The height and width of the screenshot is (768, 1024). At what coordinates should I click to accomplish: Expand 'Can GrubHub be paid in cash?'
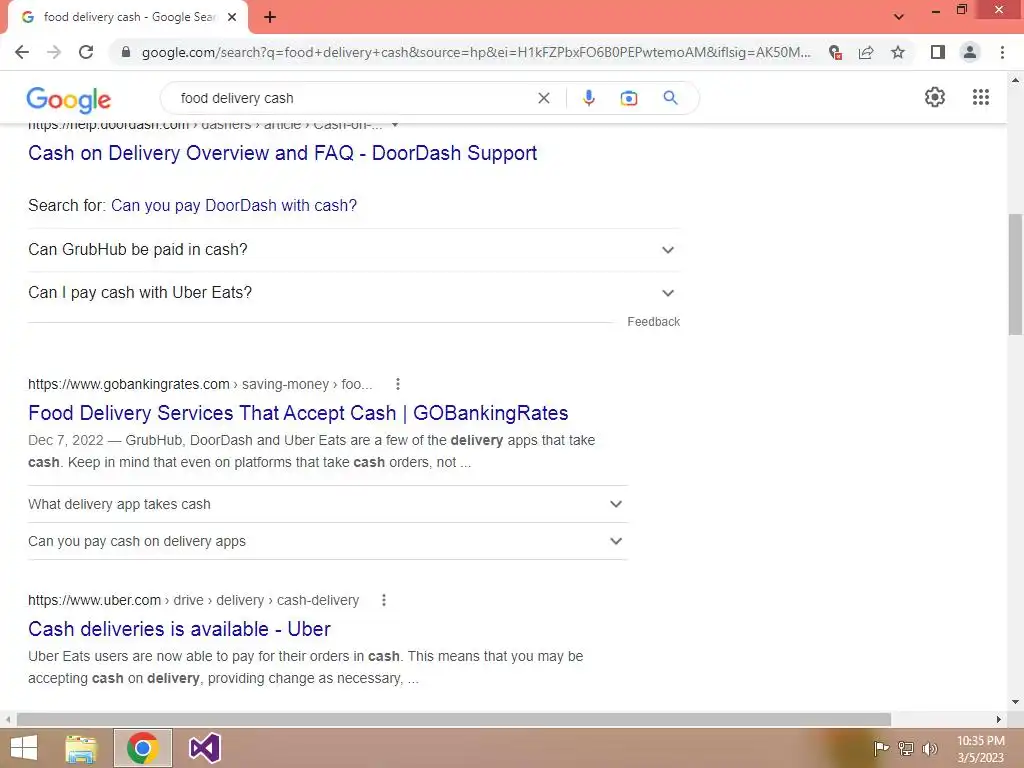(x=354, y=249)
